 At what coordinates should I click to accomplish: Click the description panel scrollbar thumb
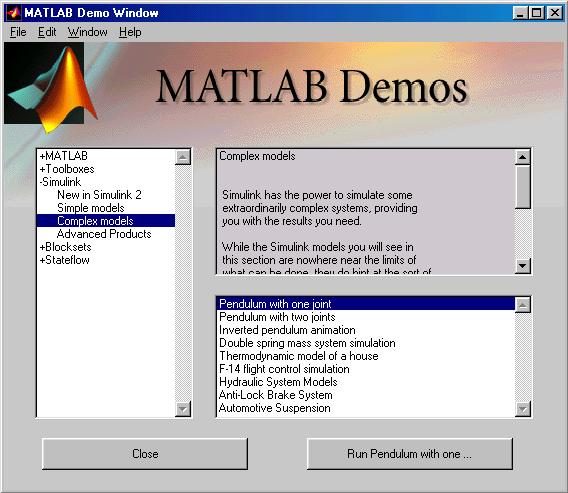[522, 187]
